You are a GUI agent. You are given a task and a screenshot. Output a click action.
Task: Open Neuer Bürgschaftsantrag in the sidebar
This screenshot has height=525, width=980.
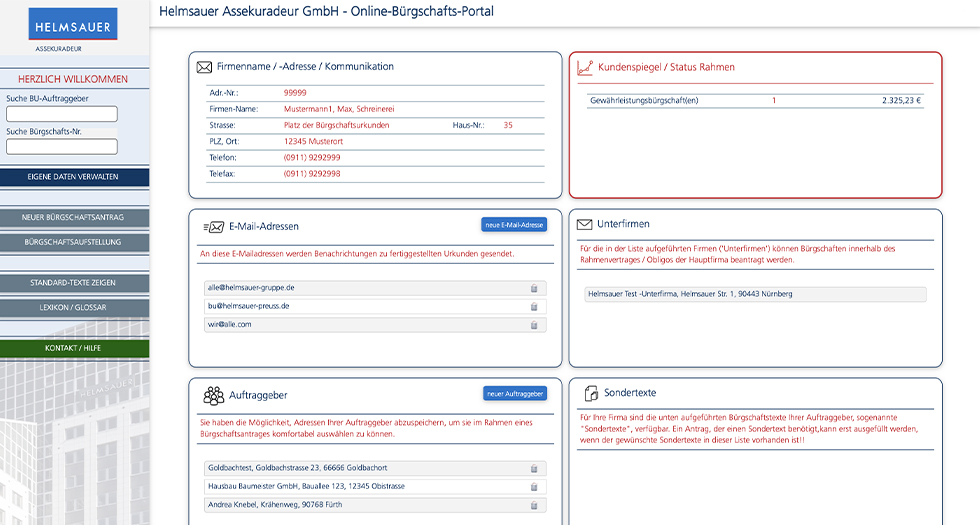click(x=74, y=218)
